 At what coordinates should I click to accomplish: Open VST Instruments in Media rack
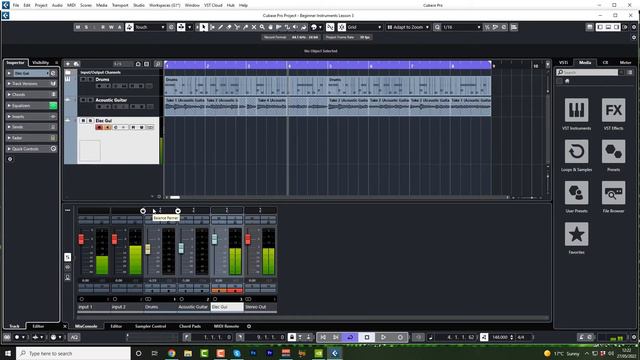tap(576, 110)
